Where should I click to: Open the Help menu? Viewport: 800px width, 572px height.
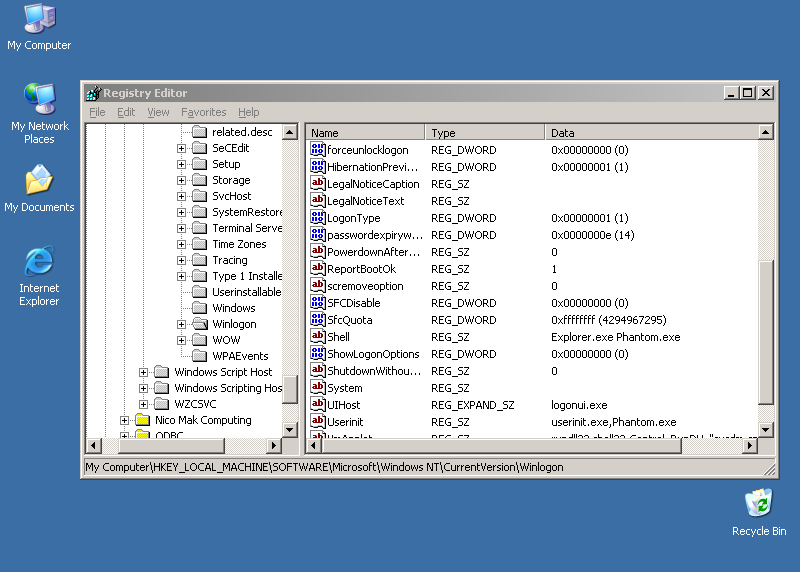pos(248,112)
